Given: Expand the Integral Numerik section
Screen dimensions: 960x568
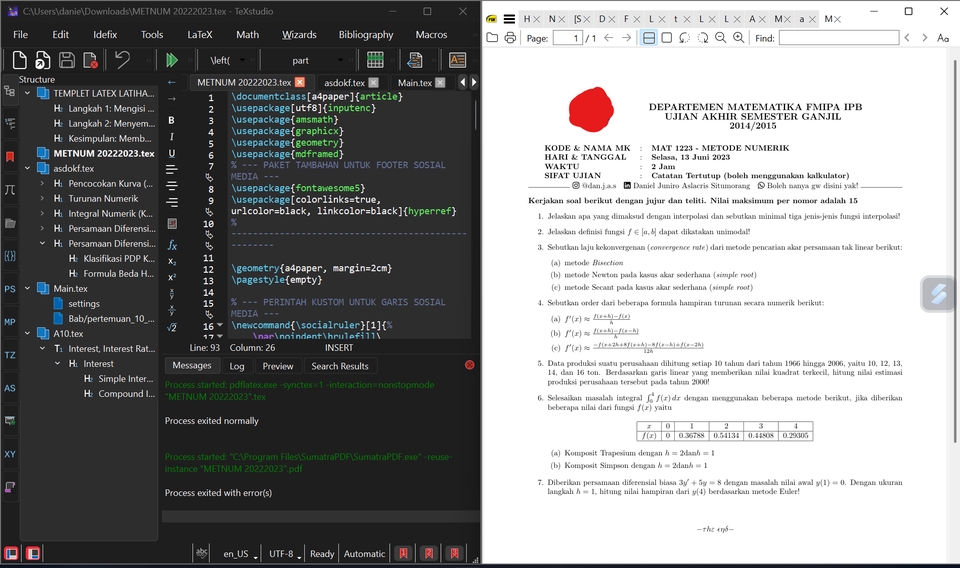Looking at the screenshot, I should (x=42, y=213).
